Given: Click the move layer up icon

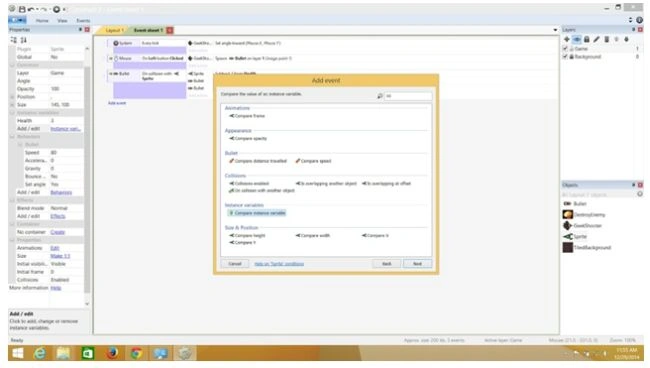Looking at the screenshot, I should click(616, 39).
